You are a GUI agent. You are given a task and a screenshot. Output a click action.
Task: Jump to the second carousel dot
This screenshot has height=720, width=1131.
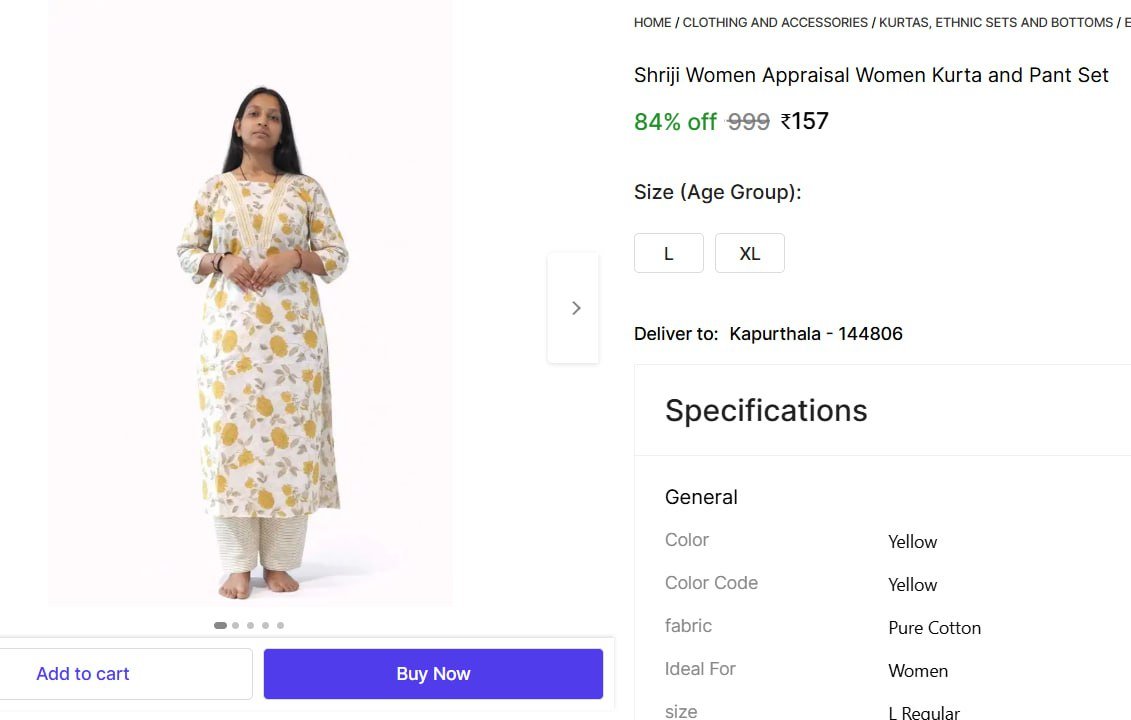235,625
